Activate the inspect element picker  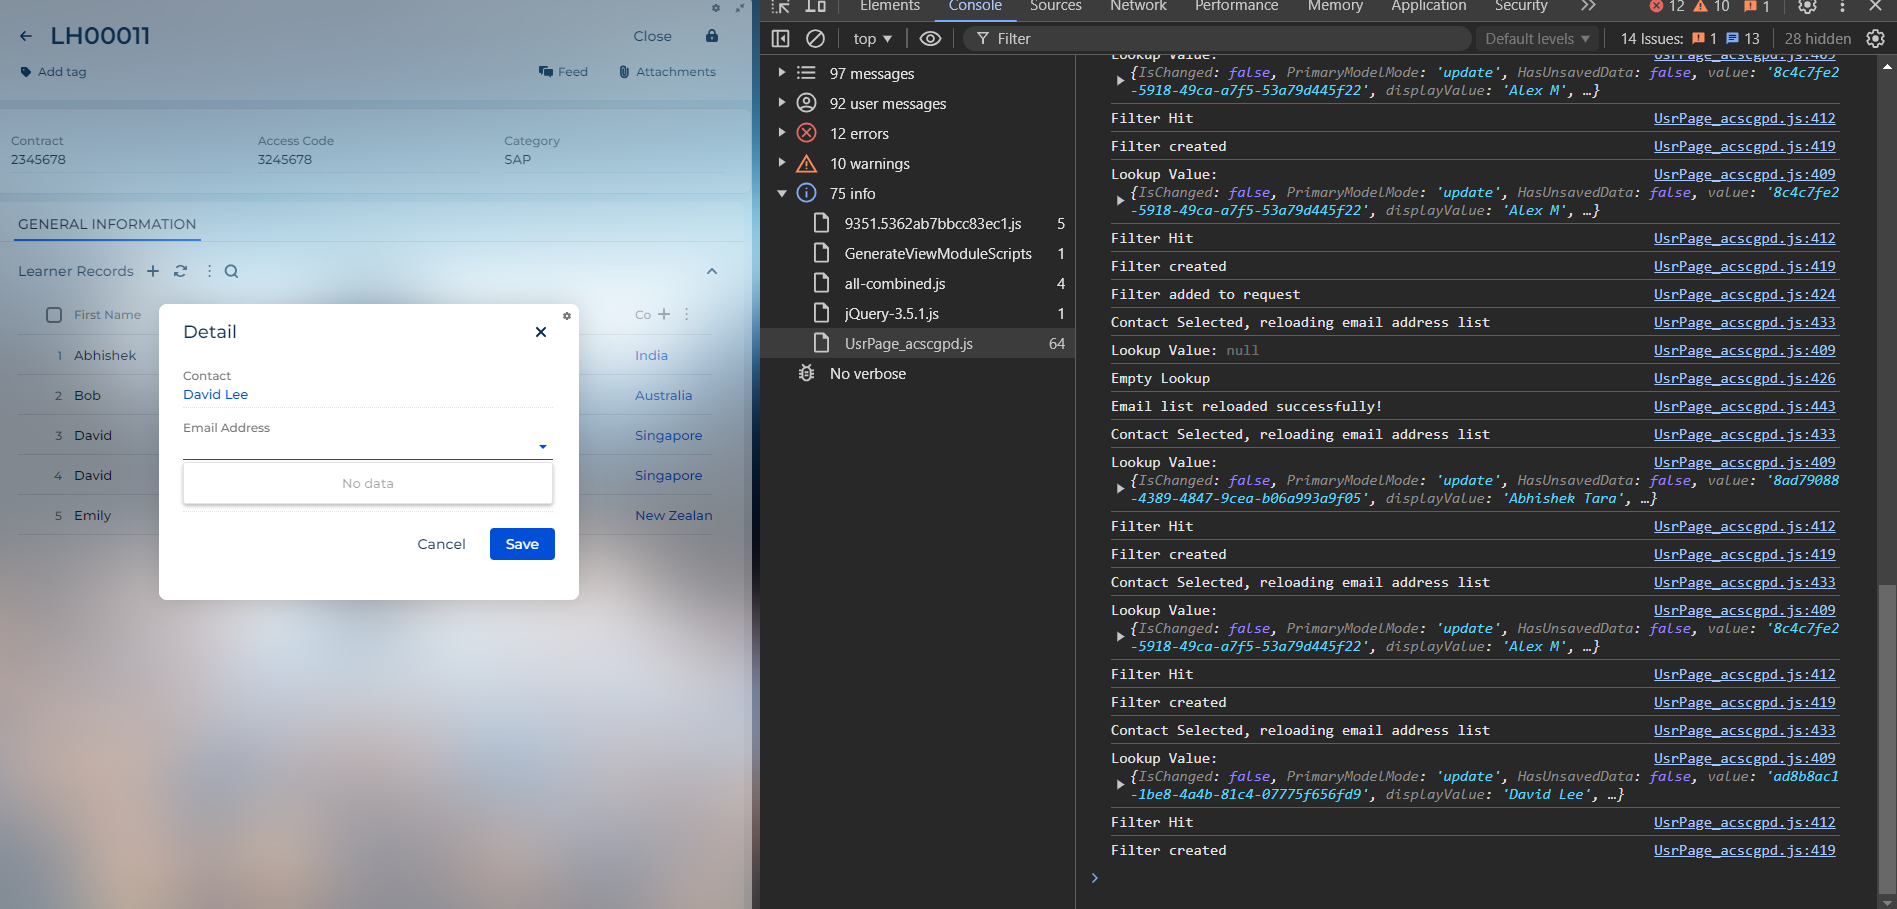click(x=781, y=7)
